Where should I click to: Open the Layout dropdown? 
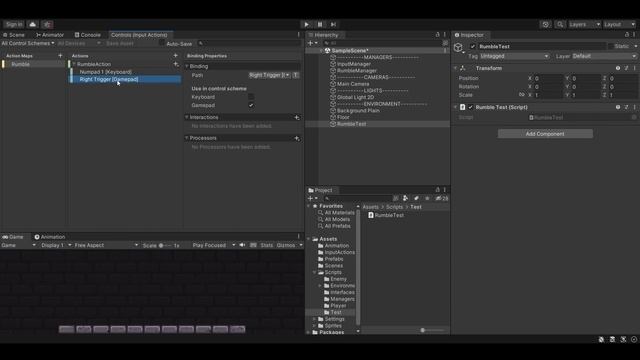pyautogui.click(x=619, y=24)
